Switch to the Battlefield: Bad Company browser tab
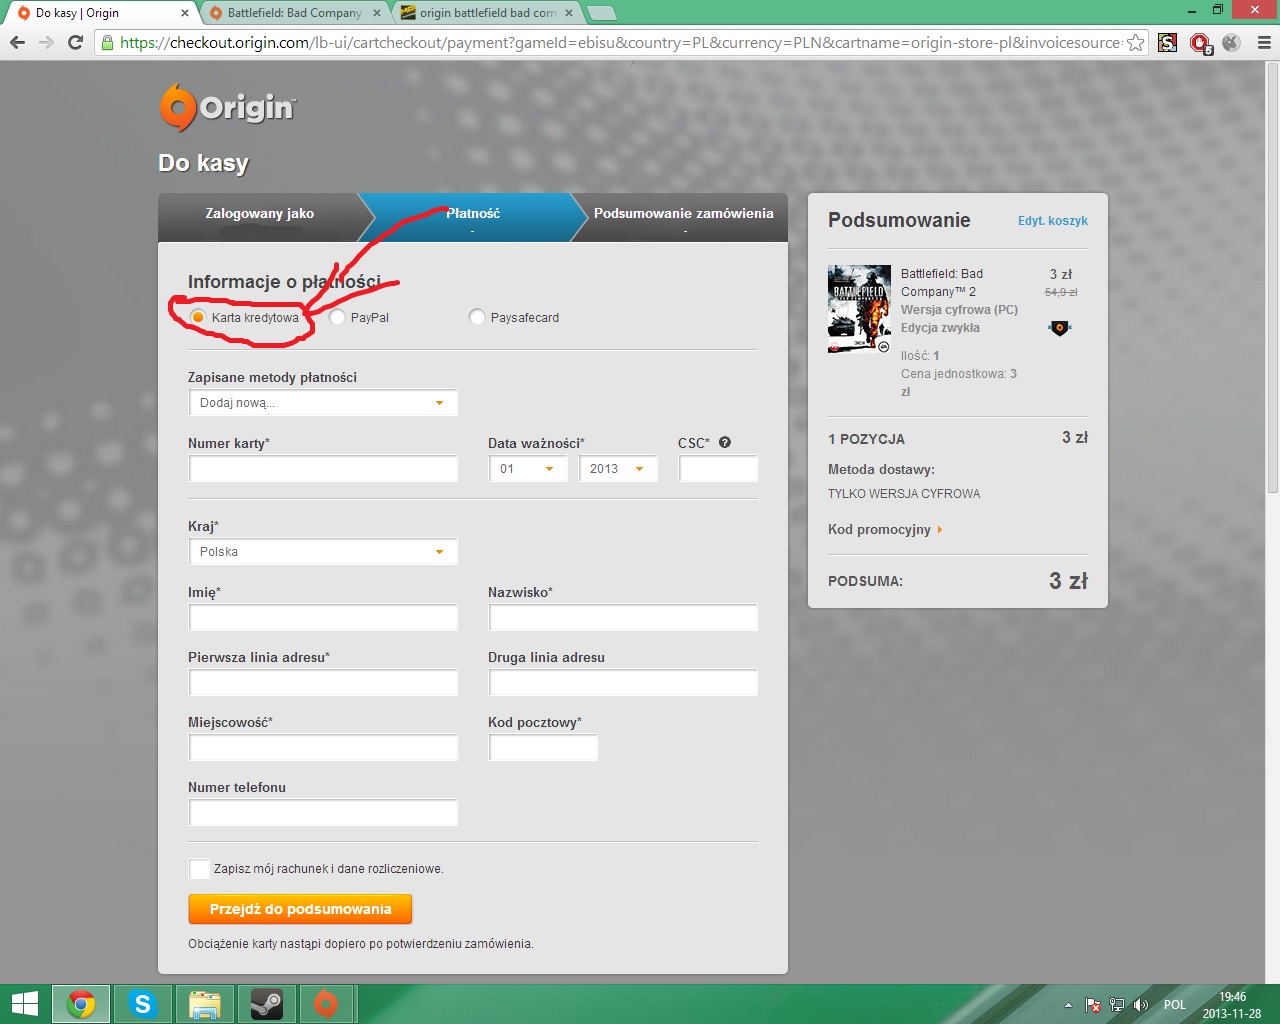Viewport: 1280px width, 1024px height. click(294, 13)
